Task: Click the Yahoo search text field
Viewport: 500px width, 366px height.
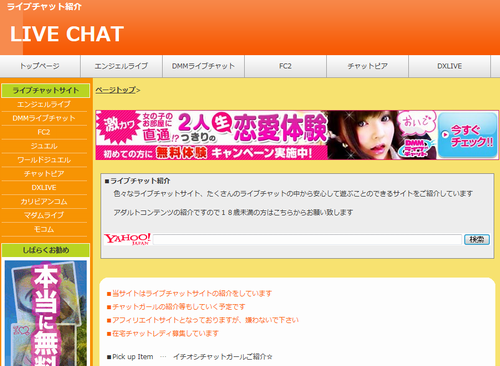Action: click(307, 239)
